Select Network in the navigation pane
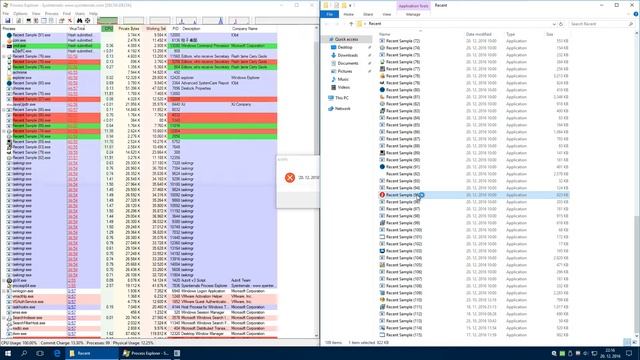 (342, 109)
